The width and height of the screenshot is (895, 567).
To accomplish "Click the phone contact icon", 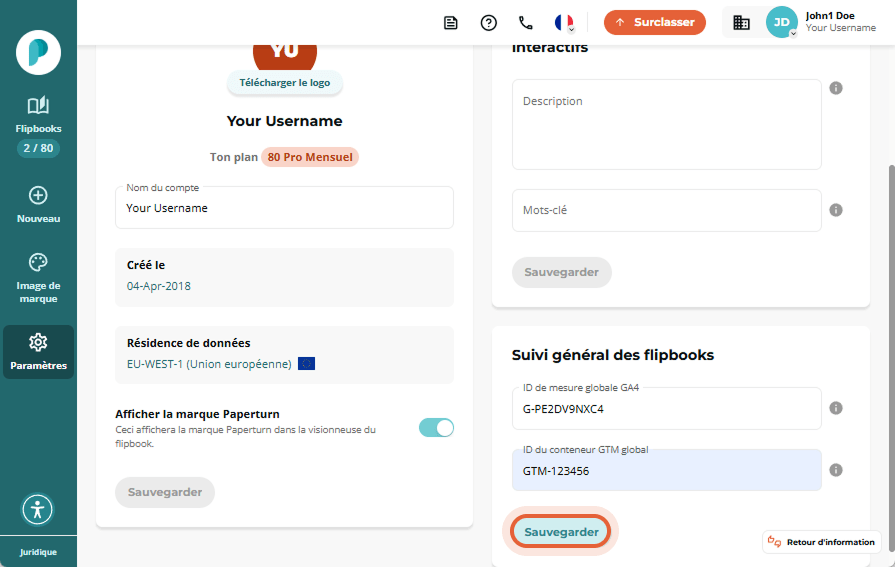I will pyautogui.click(x=526, y=23).
